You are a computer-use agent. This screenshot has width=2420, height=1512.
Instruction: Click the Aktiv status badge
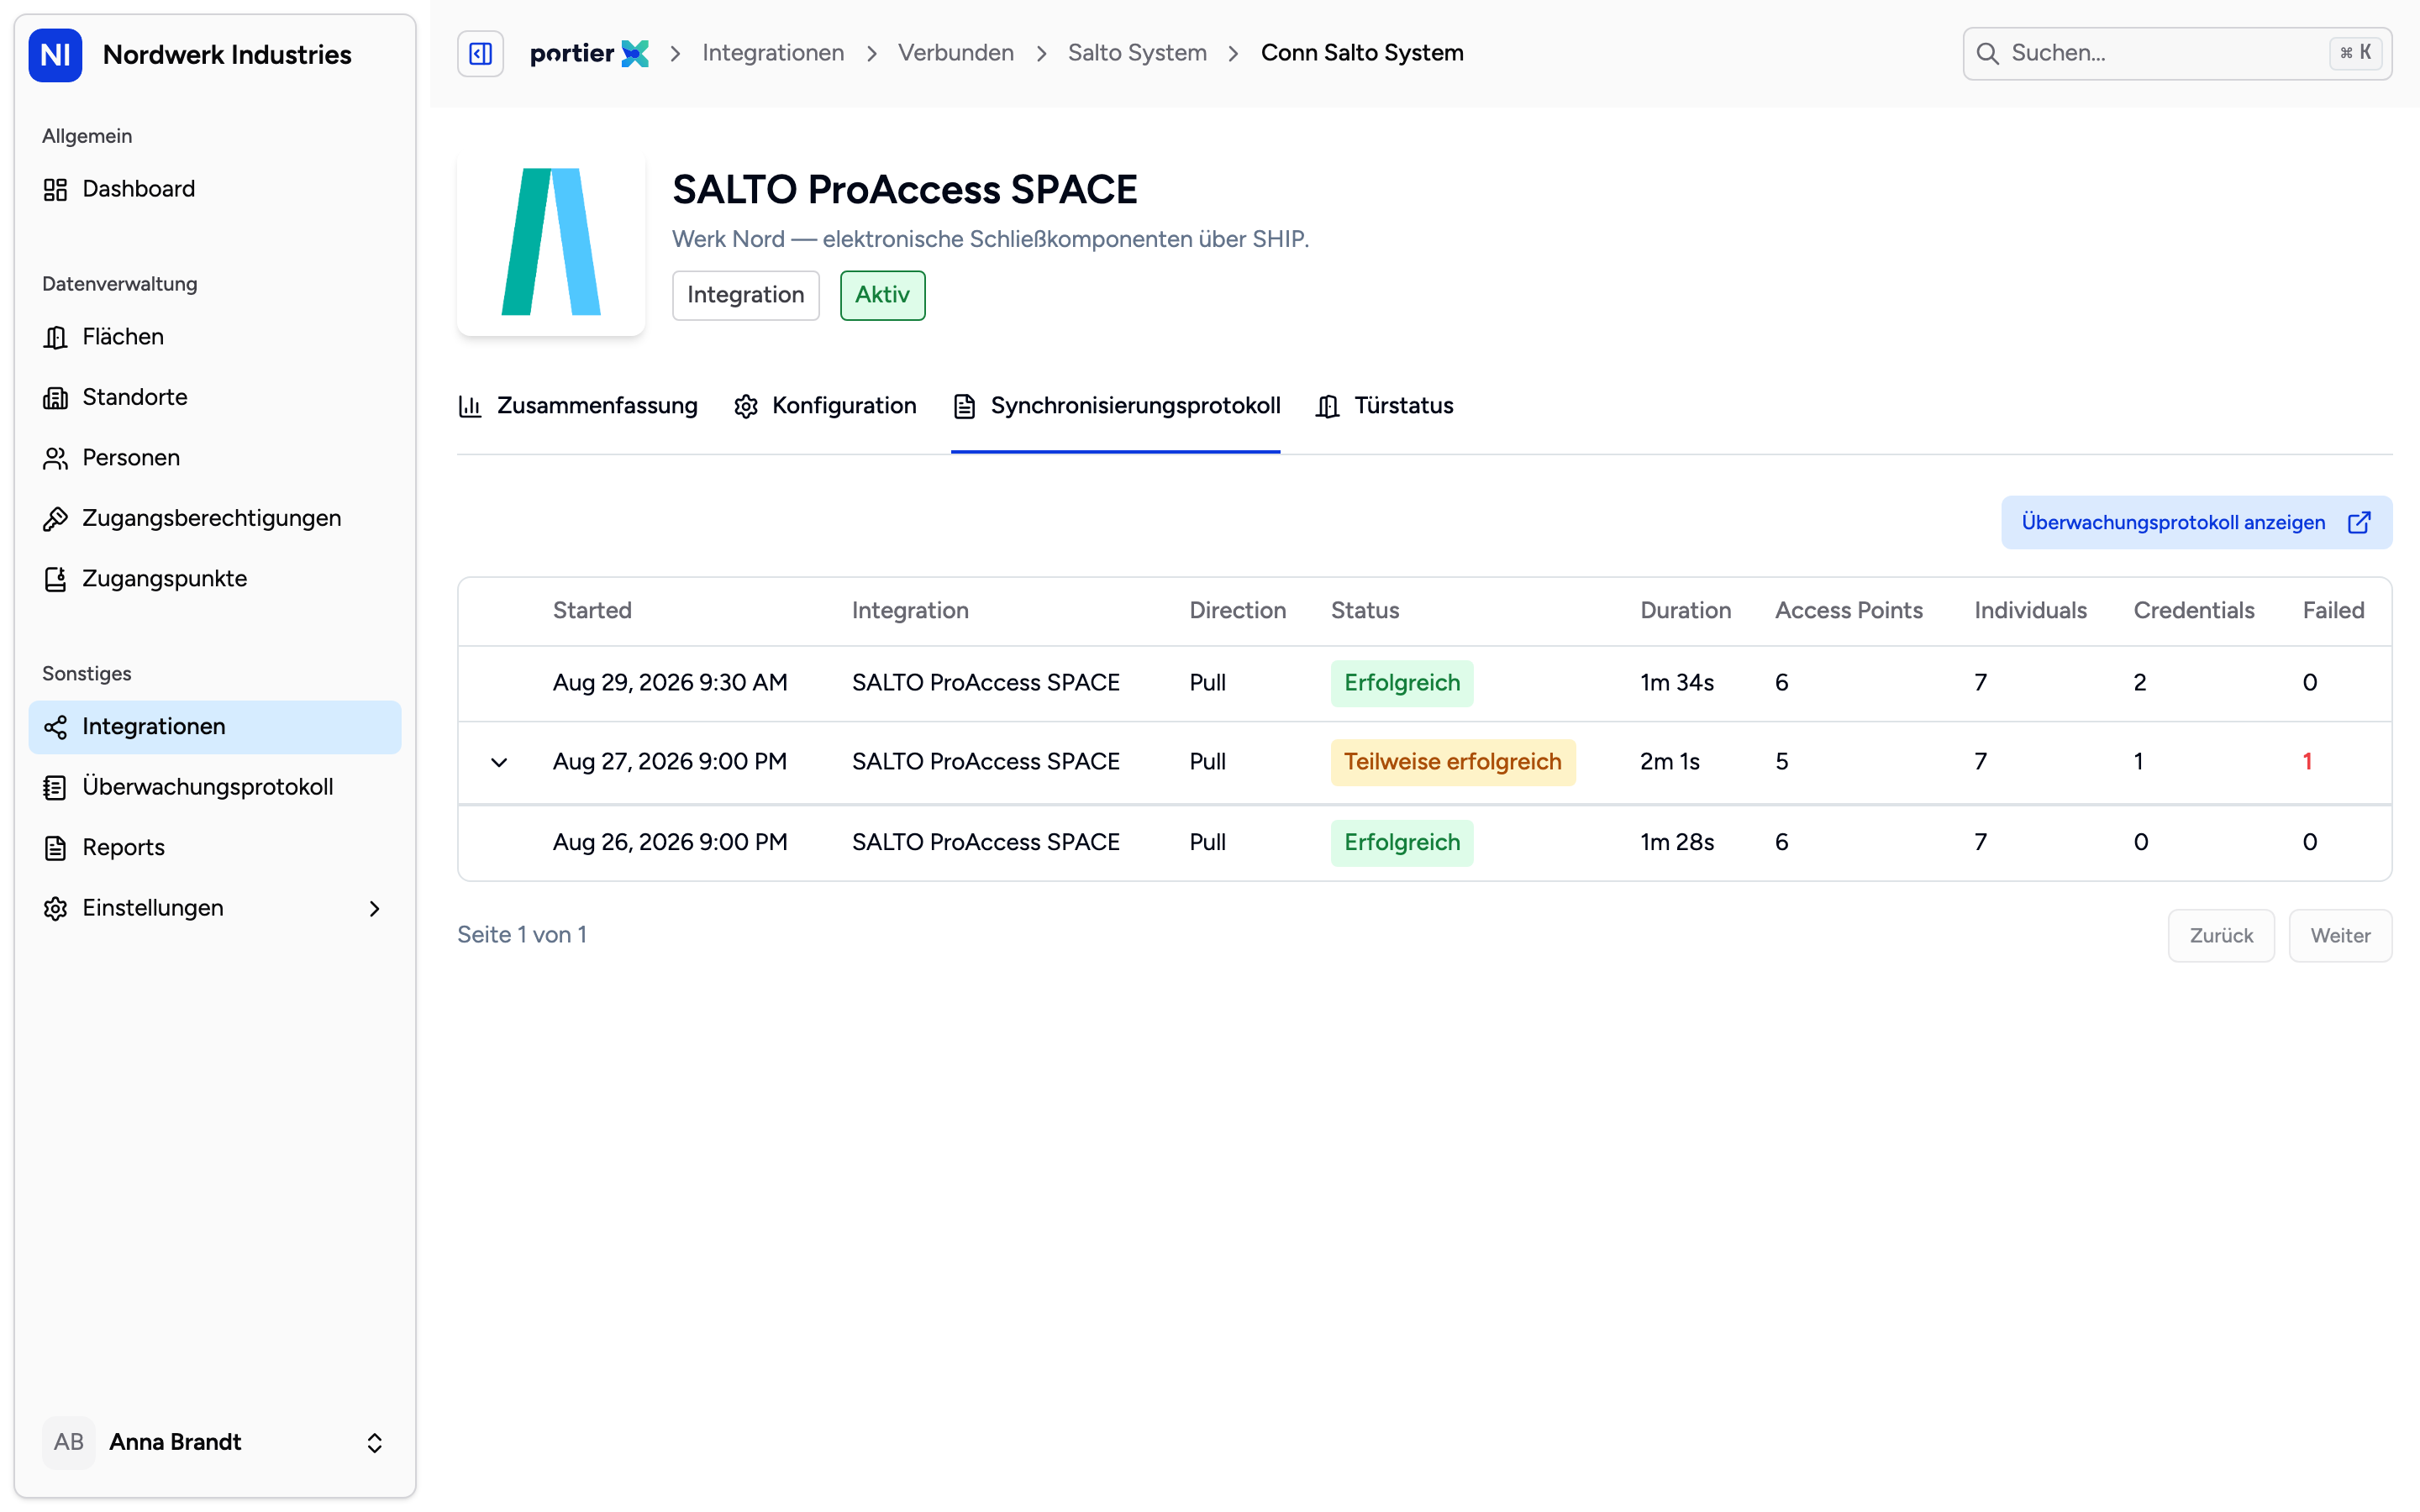(x=882, y=295)
